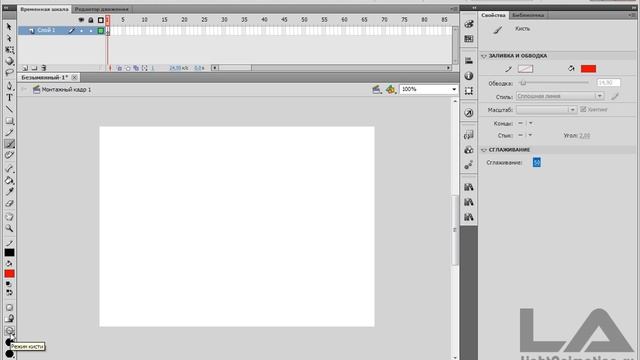Collapse the ЗАЛИВКА И ОБВОДКА section
The image size is (640, 360).
coord(484,56)
